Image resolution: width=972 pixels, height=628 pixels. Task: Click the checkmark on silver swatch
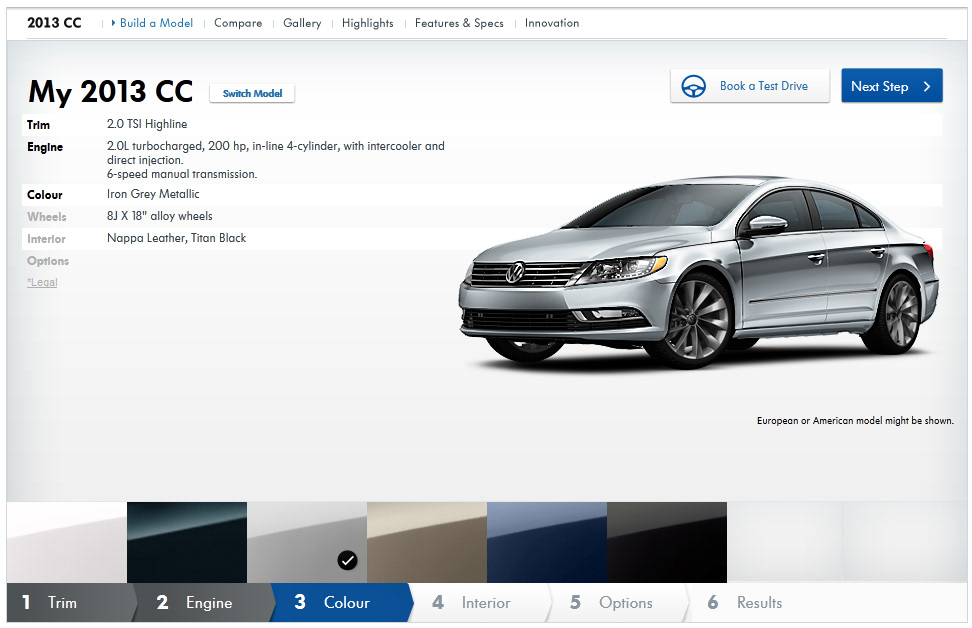(347, 560)
